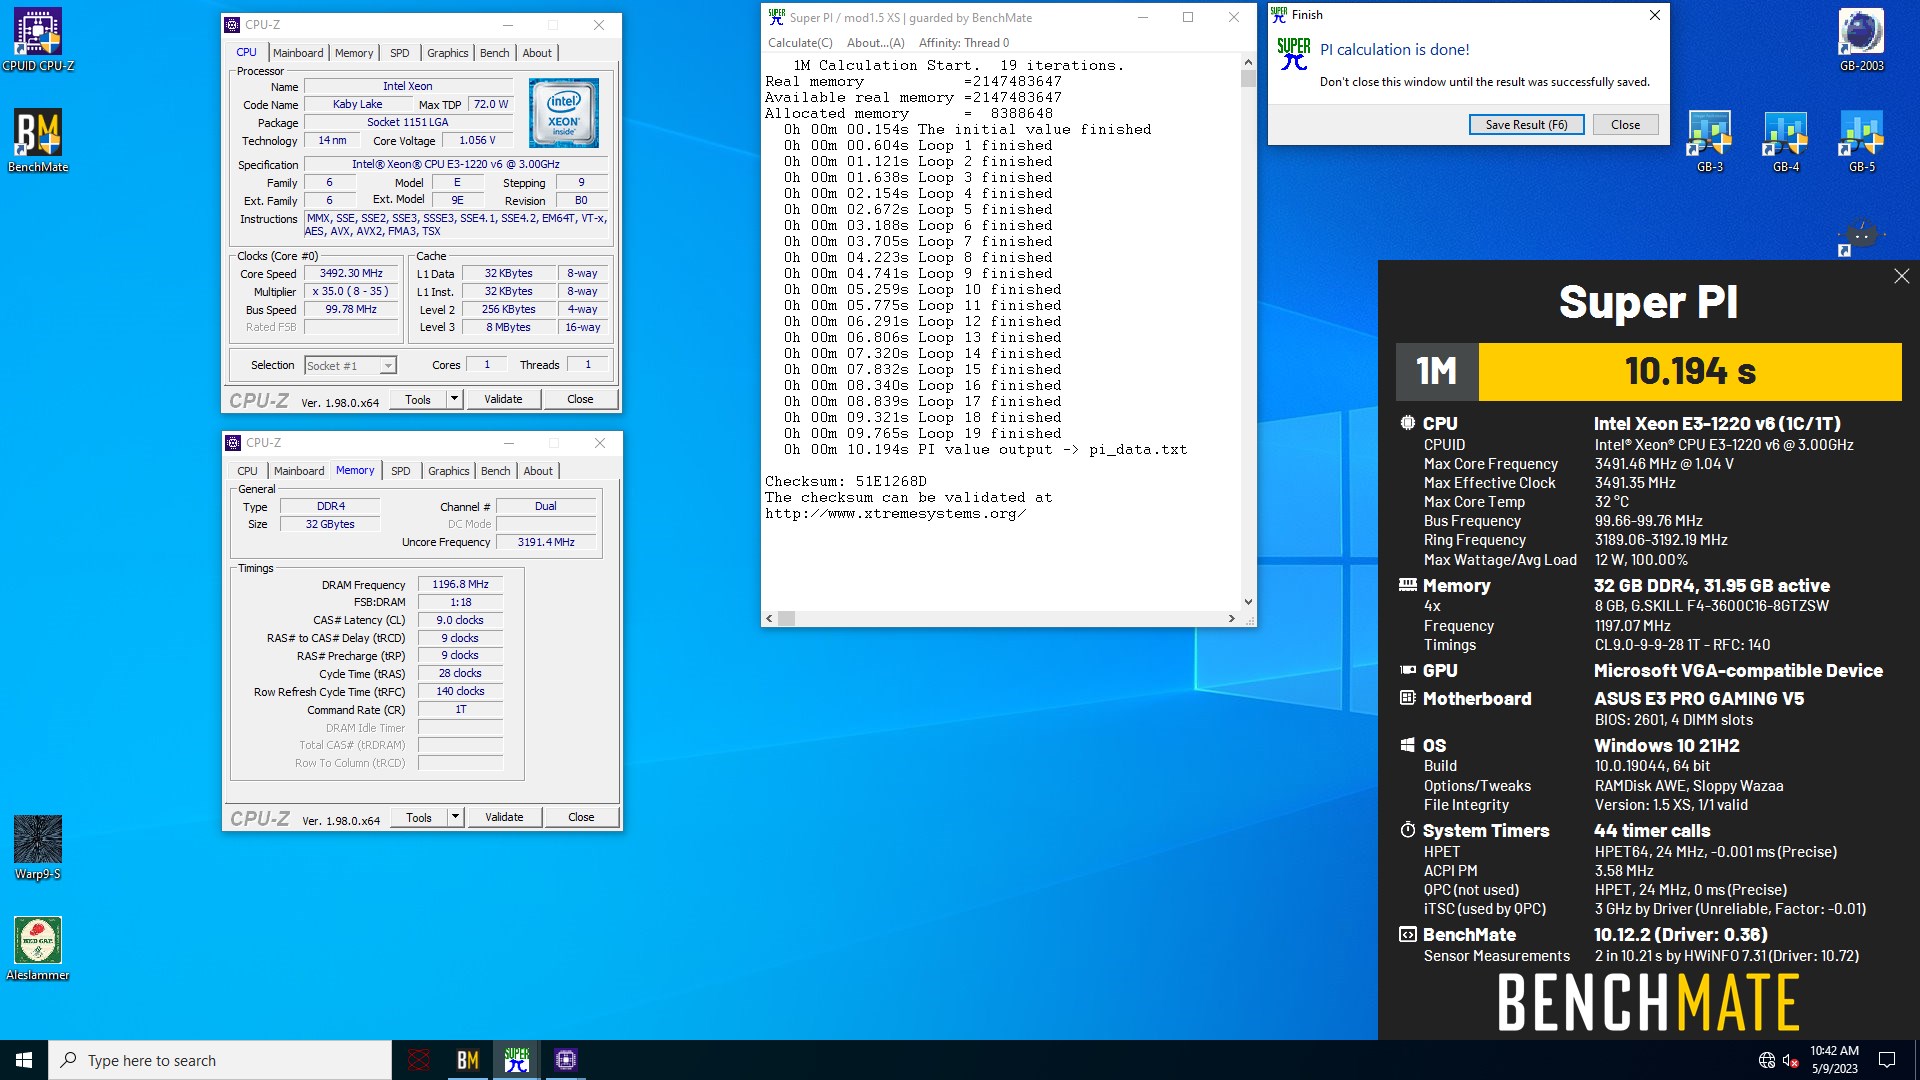Click Close in upper CPU-Z window
This screenshot has height=1080, width=1920.
click(x=580, y=399)
